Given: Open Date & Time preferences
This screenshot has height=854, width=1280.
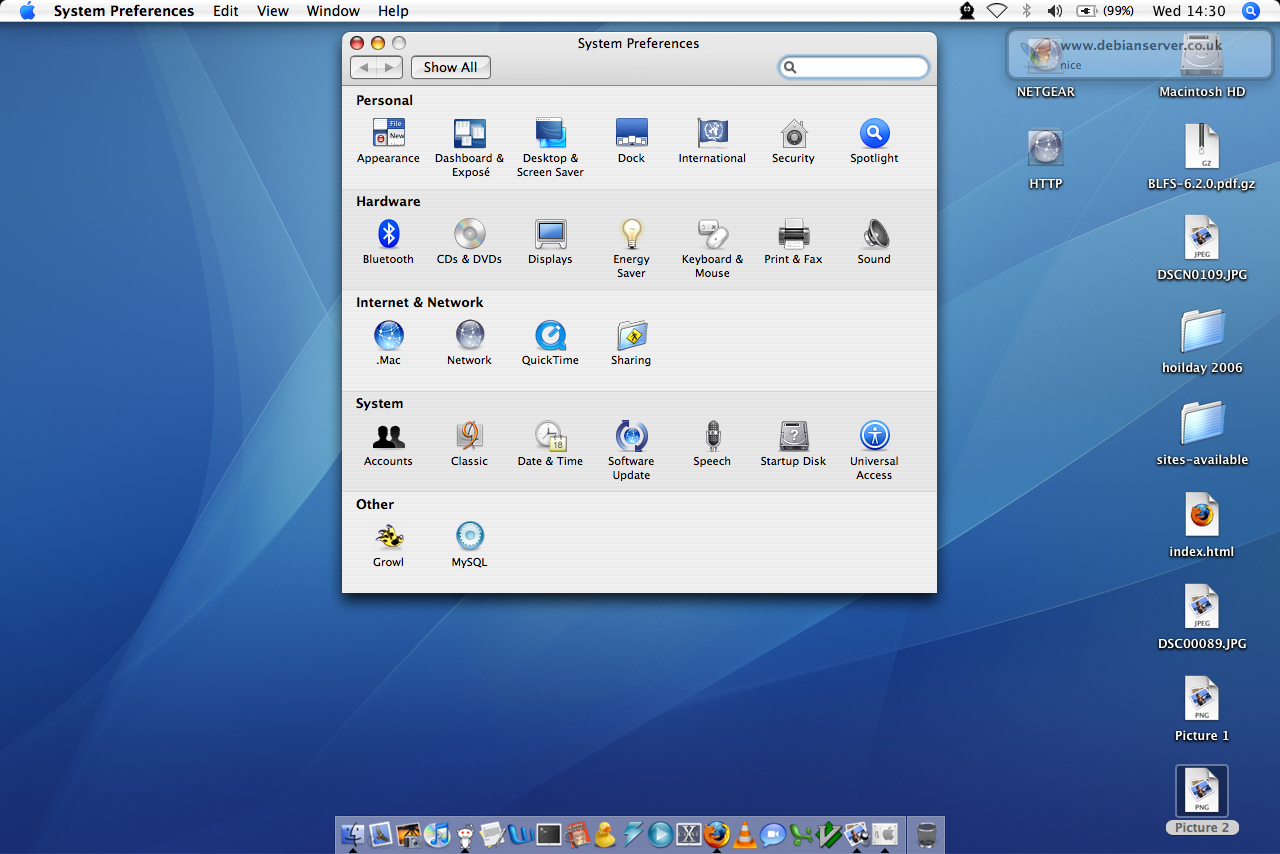Looking at the screenshot, I should tap(550, 437).
